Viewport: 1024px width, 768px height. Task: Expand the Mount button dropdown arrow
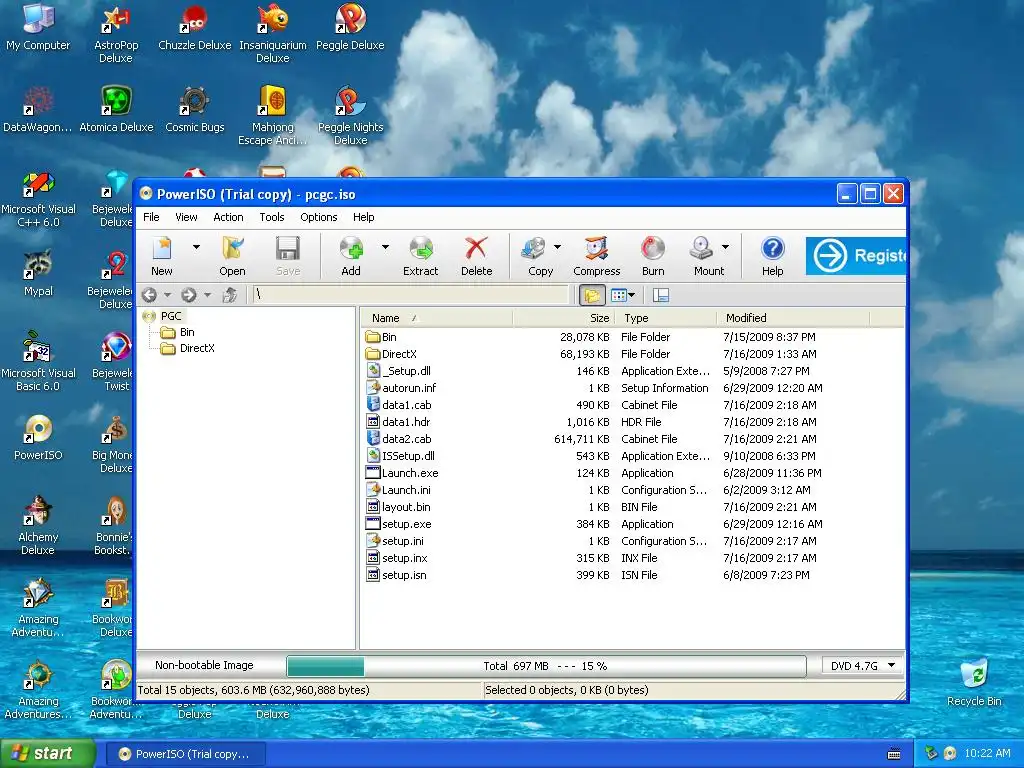coord(726,248)
